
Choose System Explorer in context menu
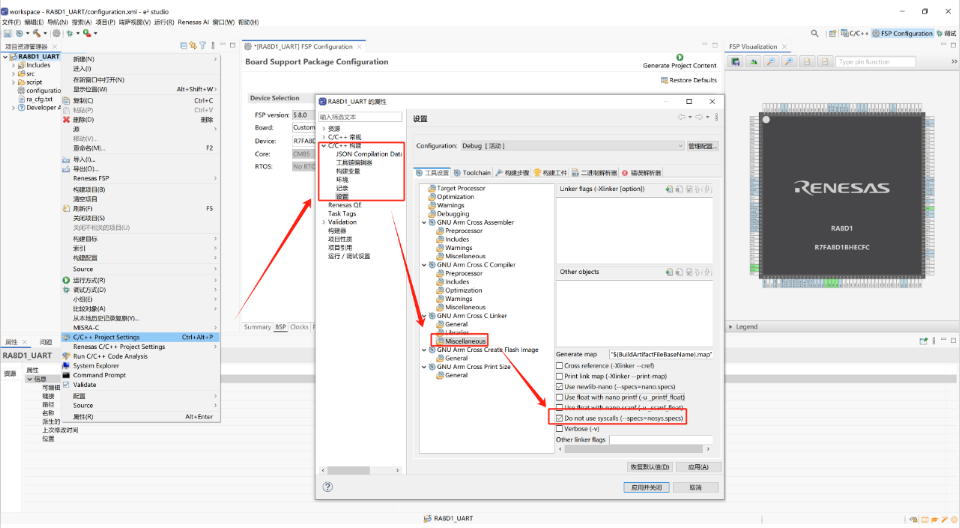pos(140,366)
